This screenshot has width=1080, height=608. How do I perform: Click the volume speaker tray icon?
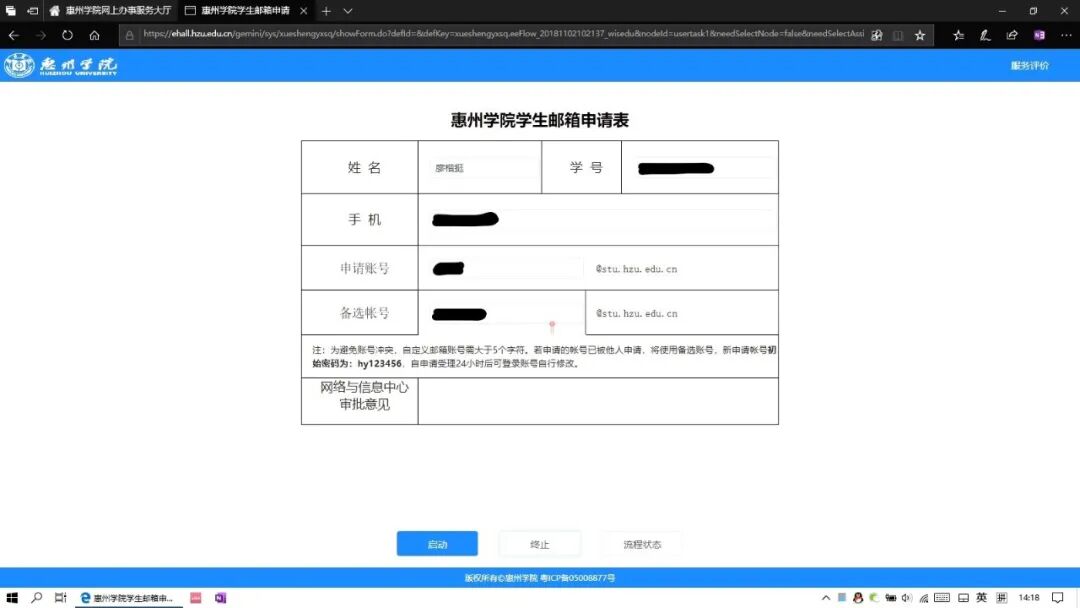coord(906,598)
